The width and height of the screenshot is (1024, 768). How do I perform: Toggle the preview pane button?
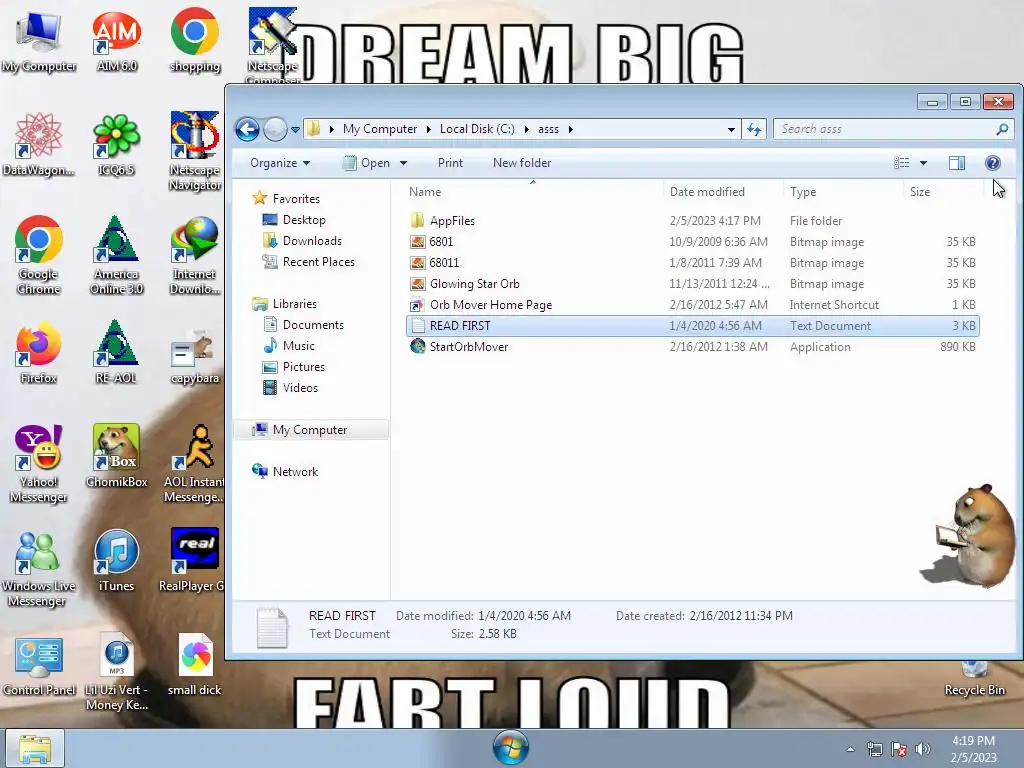(957, 163)
